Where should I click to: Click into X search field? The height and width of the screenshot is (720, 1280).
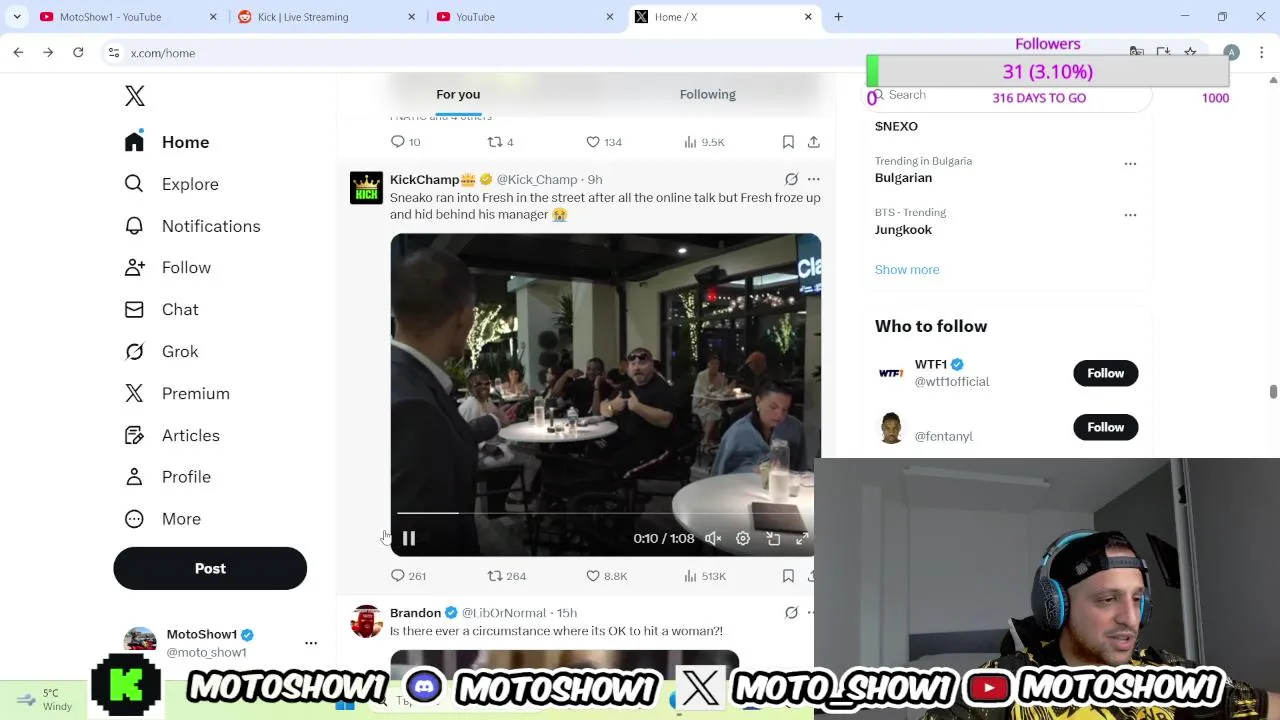pyautogui.click(x=1010, y=95)
